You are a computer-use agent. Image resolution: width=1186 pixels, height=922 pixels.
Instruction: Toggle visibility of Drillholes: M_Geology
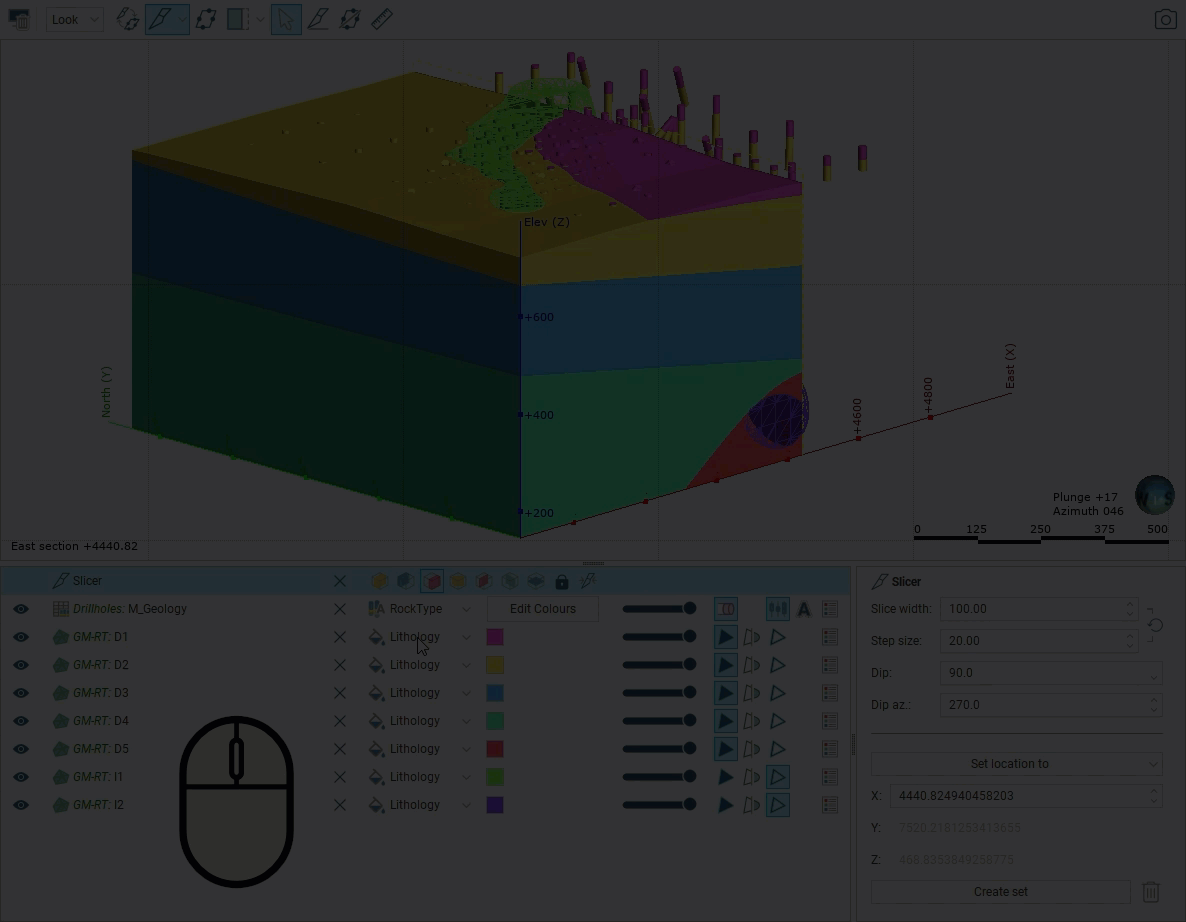pyautogui.click(x=21, y=609)
